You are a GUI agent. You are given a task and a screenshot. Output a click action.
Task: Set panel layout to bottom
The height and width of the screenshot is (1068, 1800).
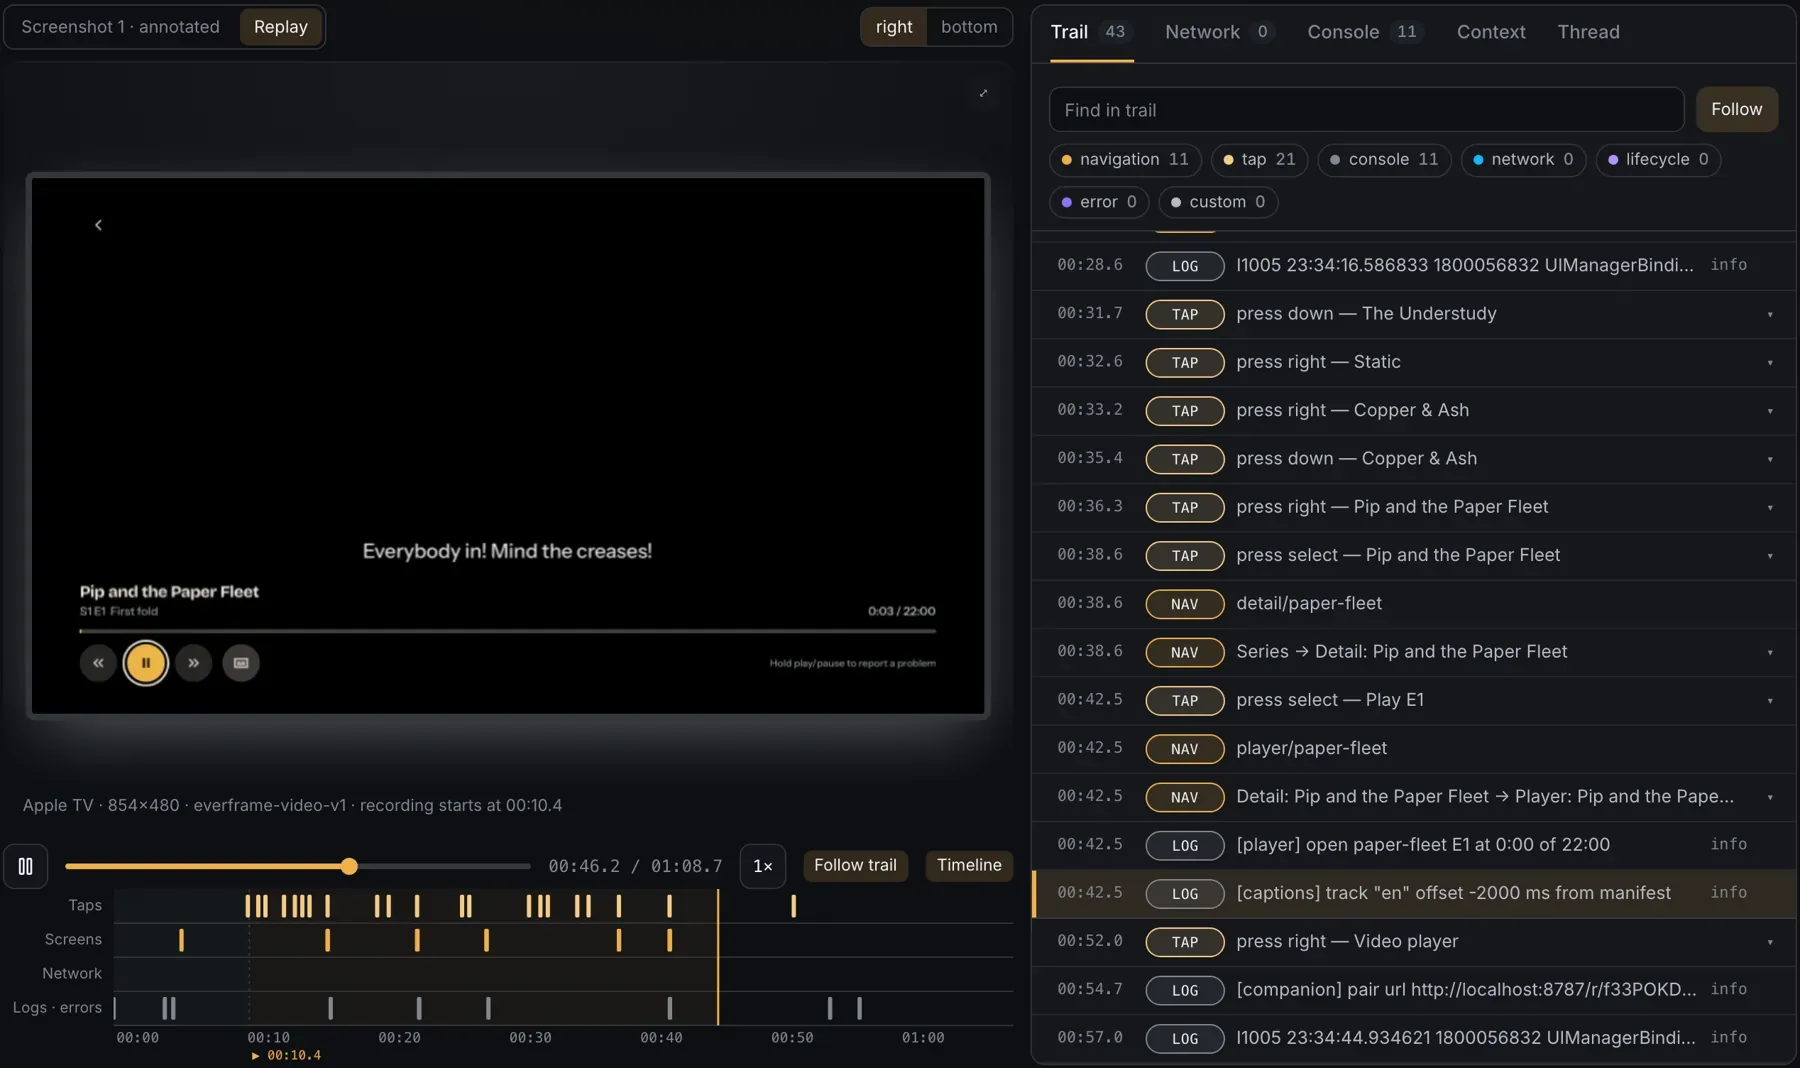click(969, 27)
